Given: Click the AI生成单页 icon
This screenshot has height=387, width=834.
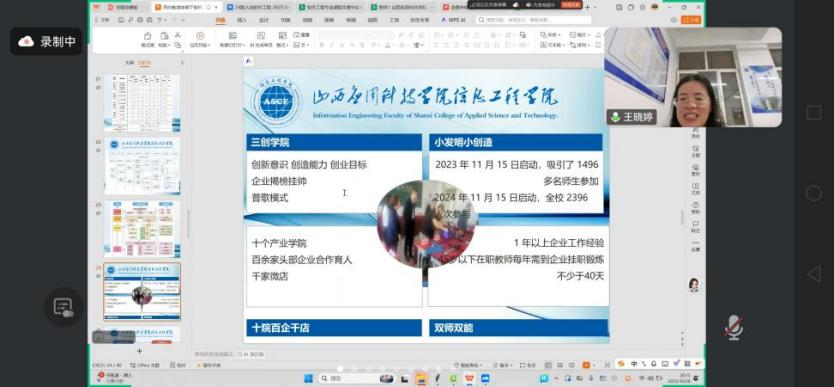Looking at the screenshot, I should (x=261, y=36).
